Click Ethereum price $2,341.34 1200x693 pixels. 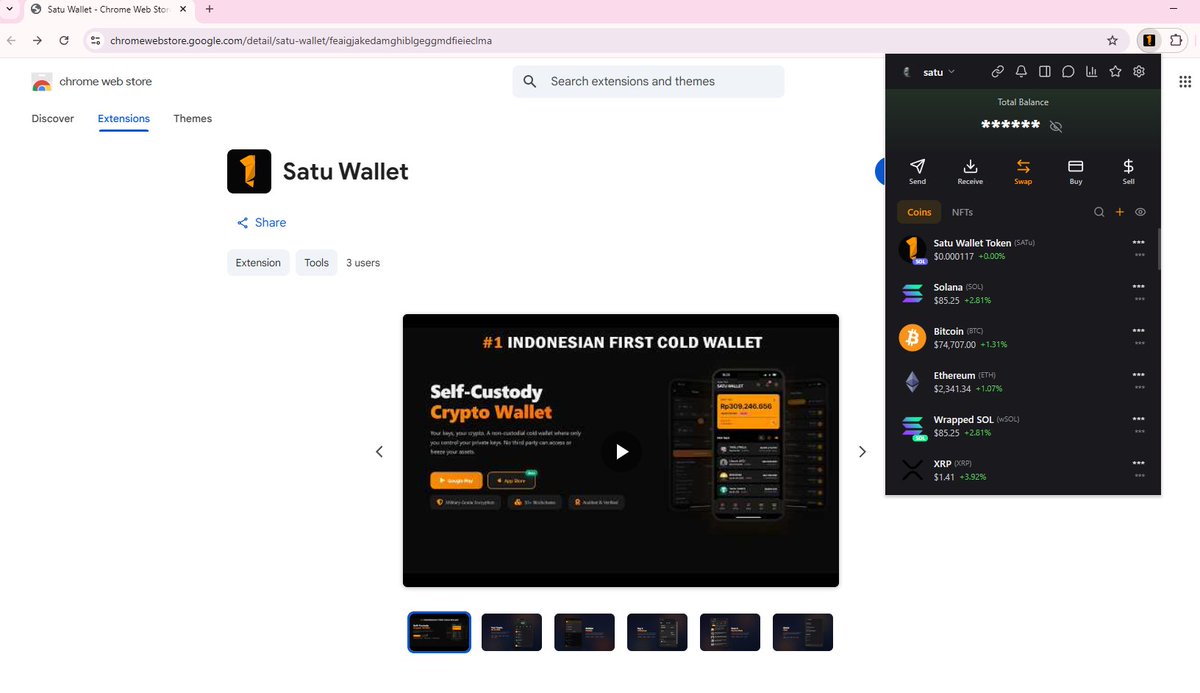click(952, 388)
